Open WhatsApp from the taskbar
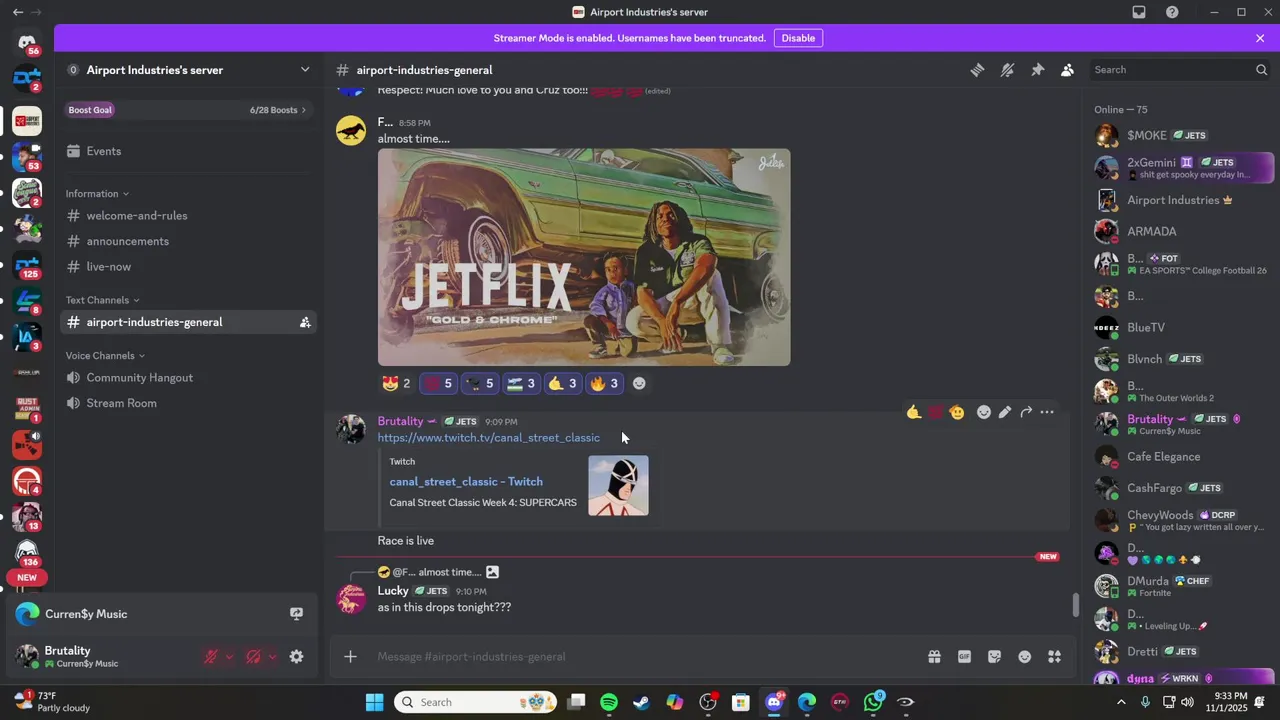The image size is (1280, 720). [873, 702]
